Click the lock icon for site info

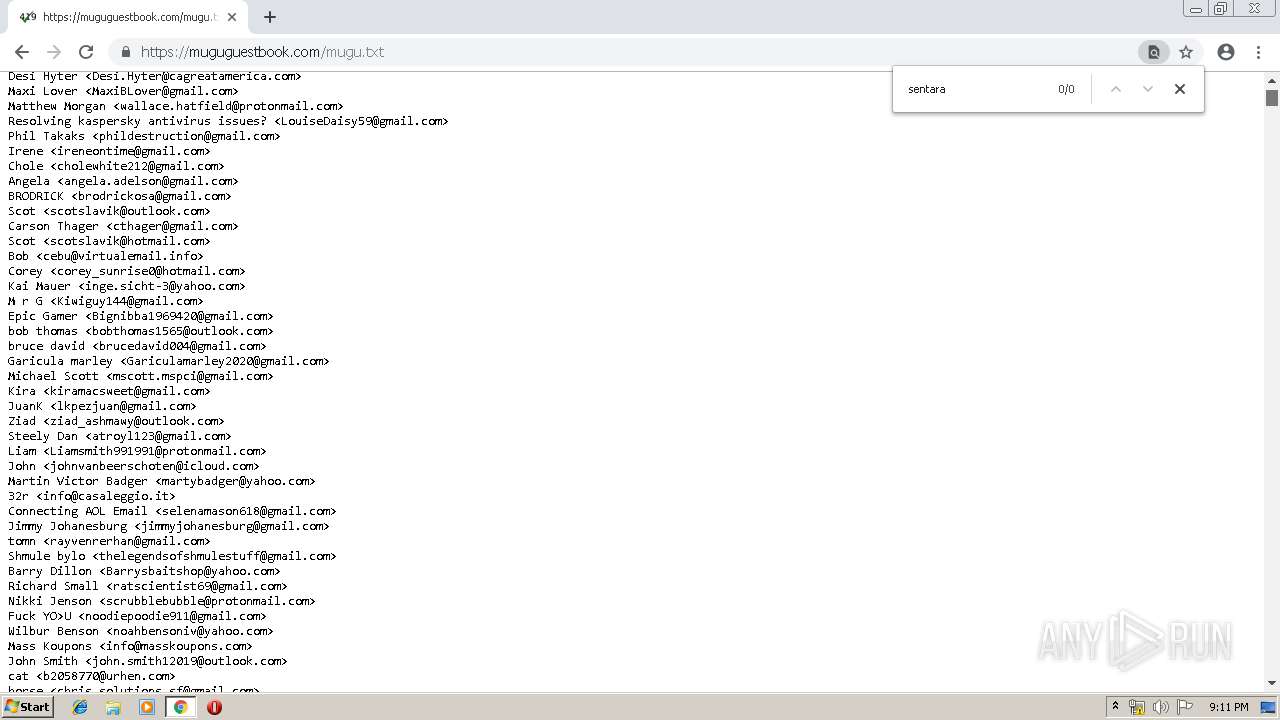tap(126, 52)
